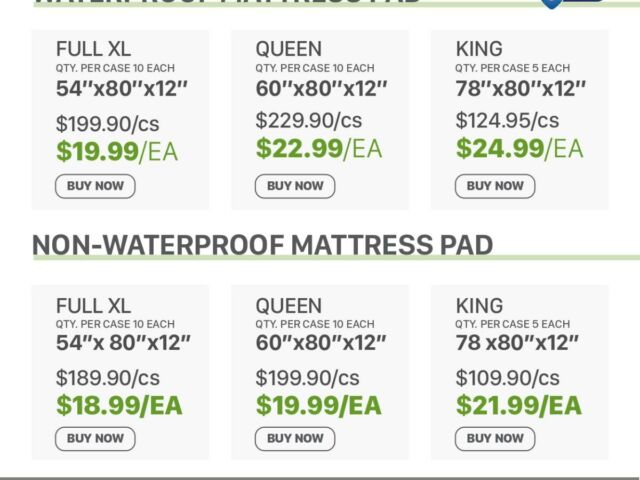Click the $229.90/cs Queen case price
The image size is (640, 480).
point(308,120)
